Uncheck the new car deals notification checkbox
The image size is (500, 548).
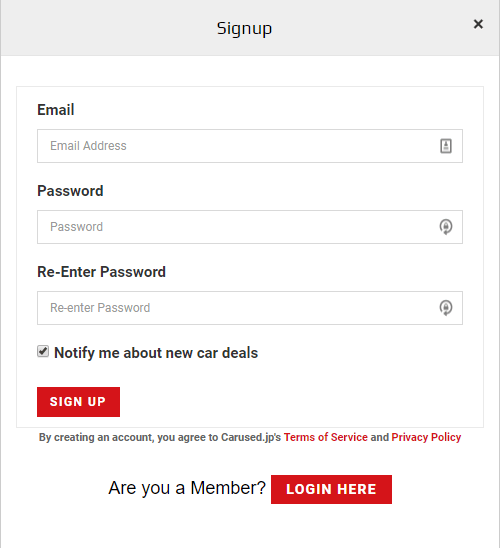click(43, 351)
